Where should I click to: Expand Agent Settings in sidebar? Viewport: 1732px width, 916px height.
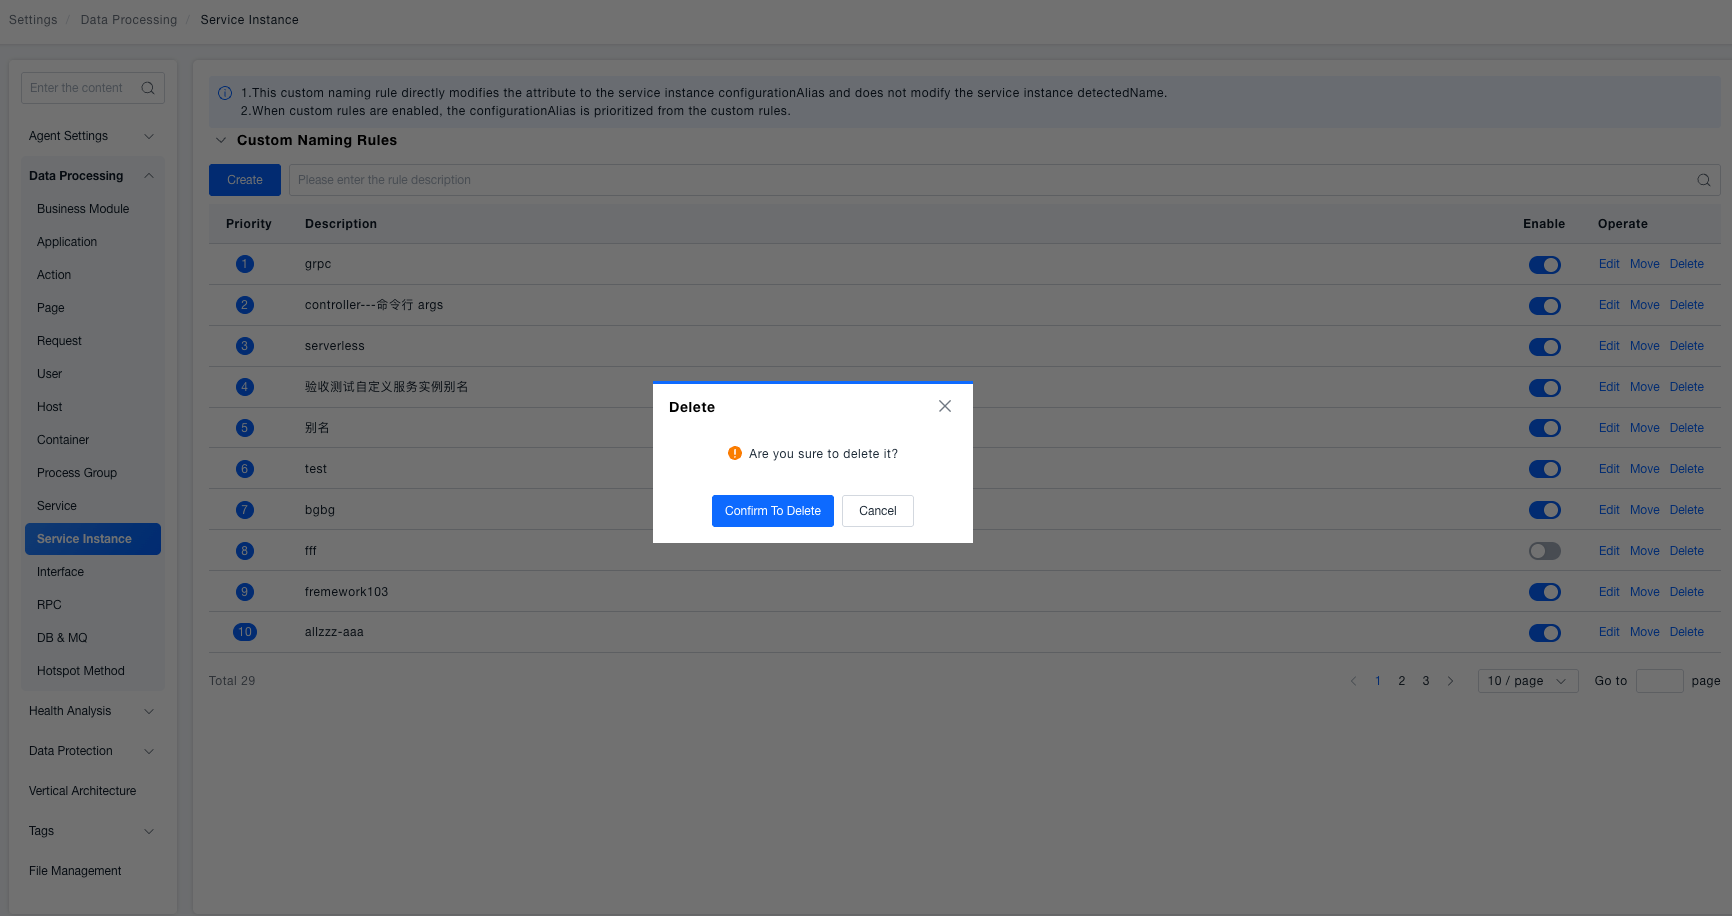[x=92, y=136]
